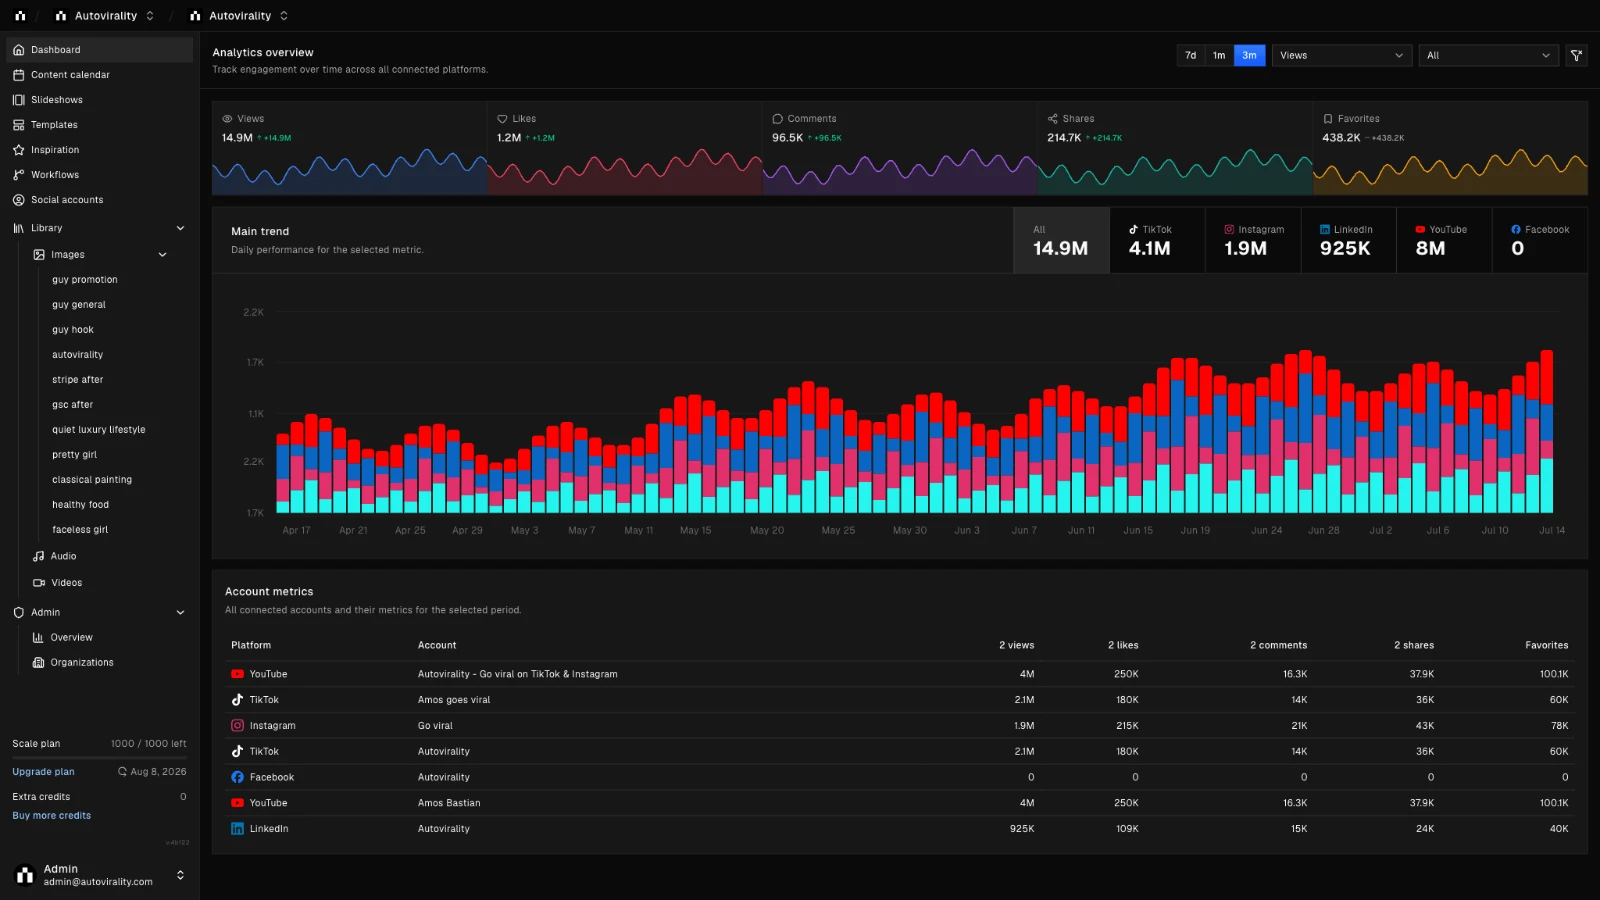Open the Views metric dropdown
1600x900 pixels.
tap(1342, 56)
